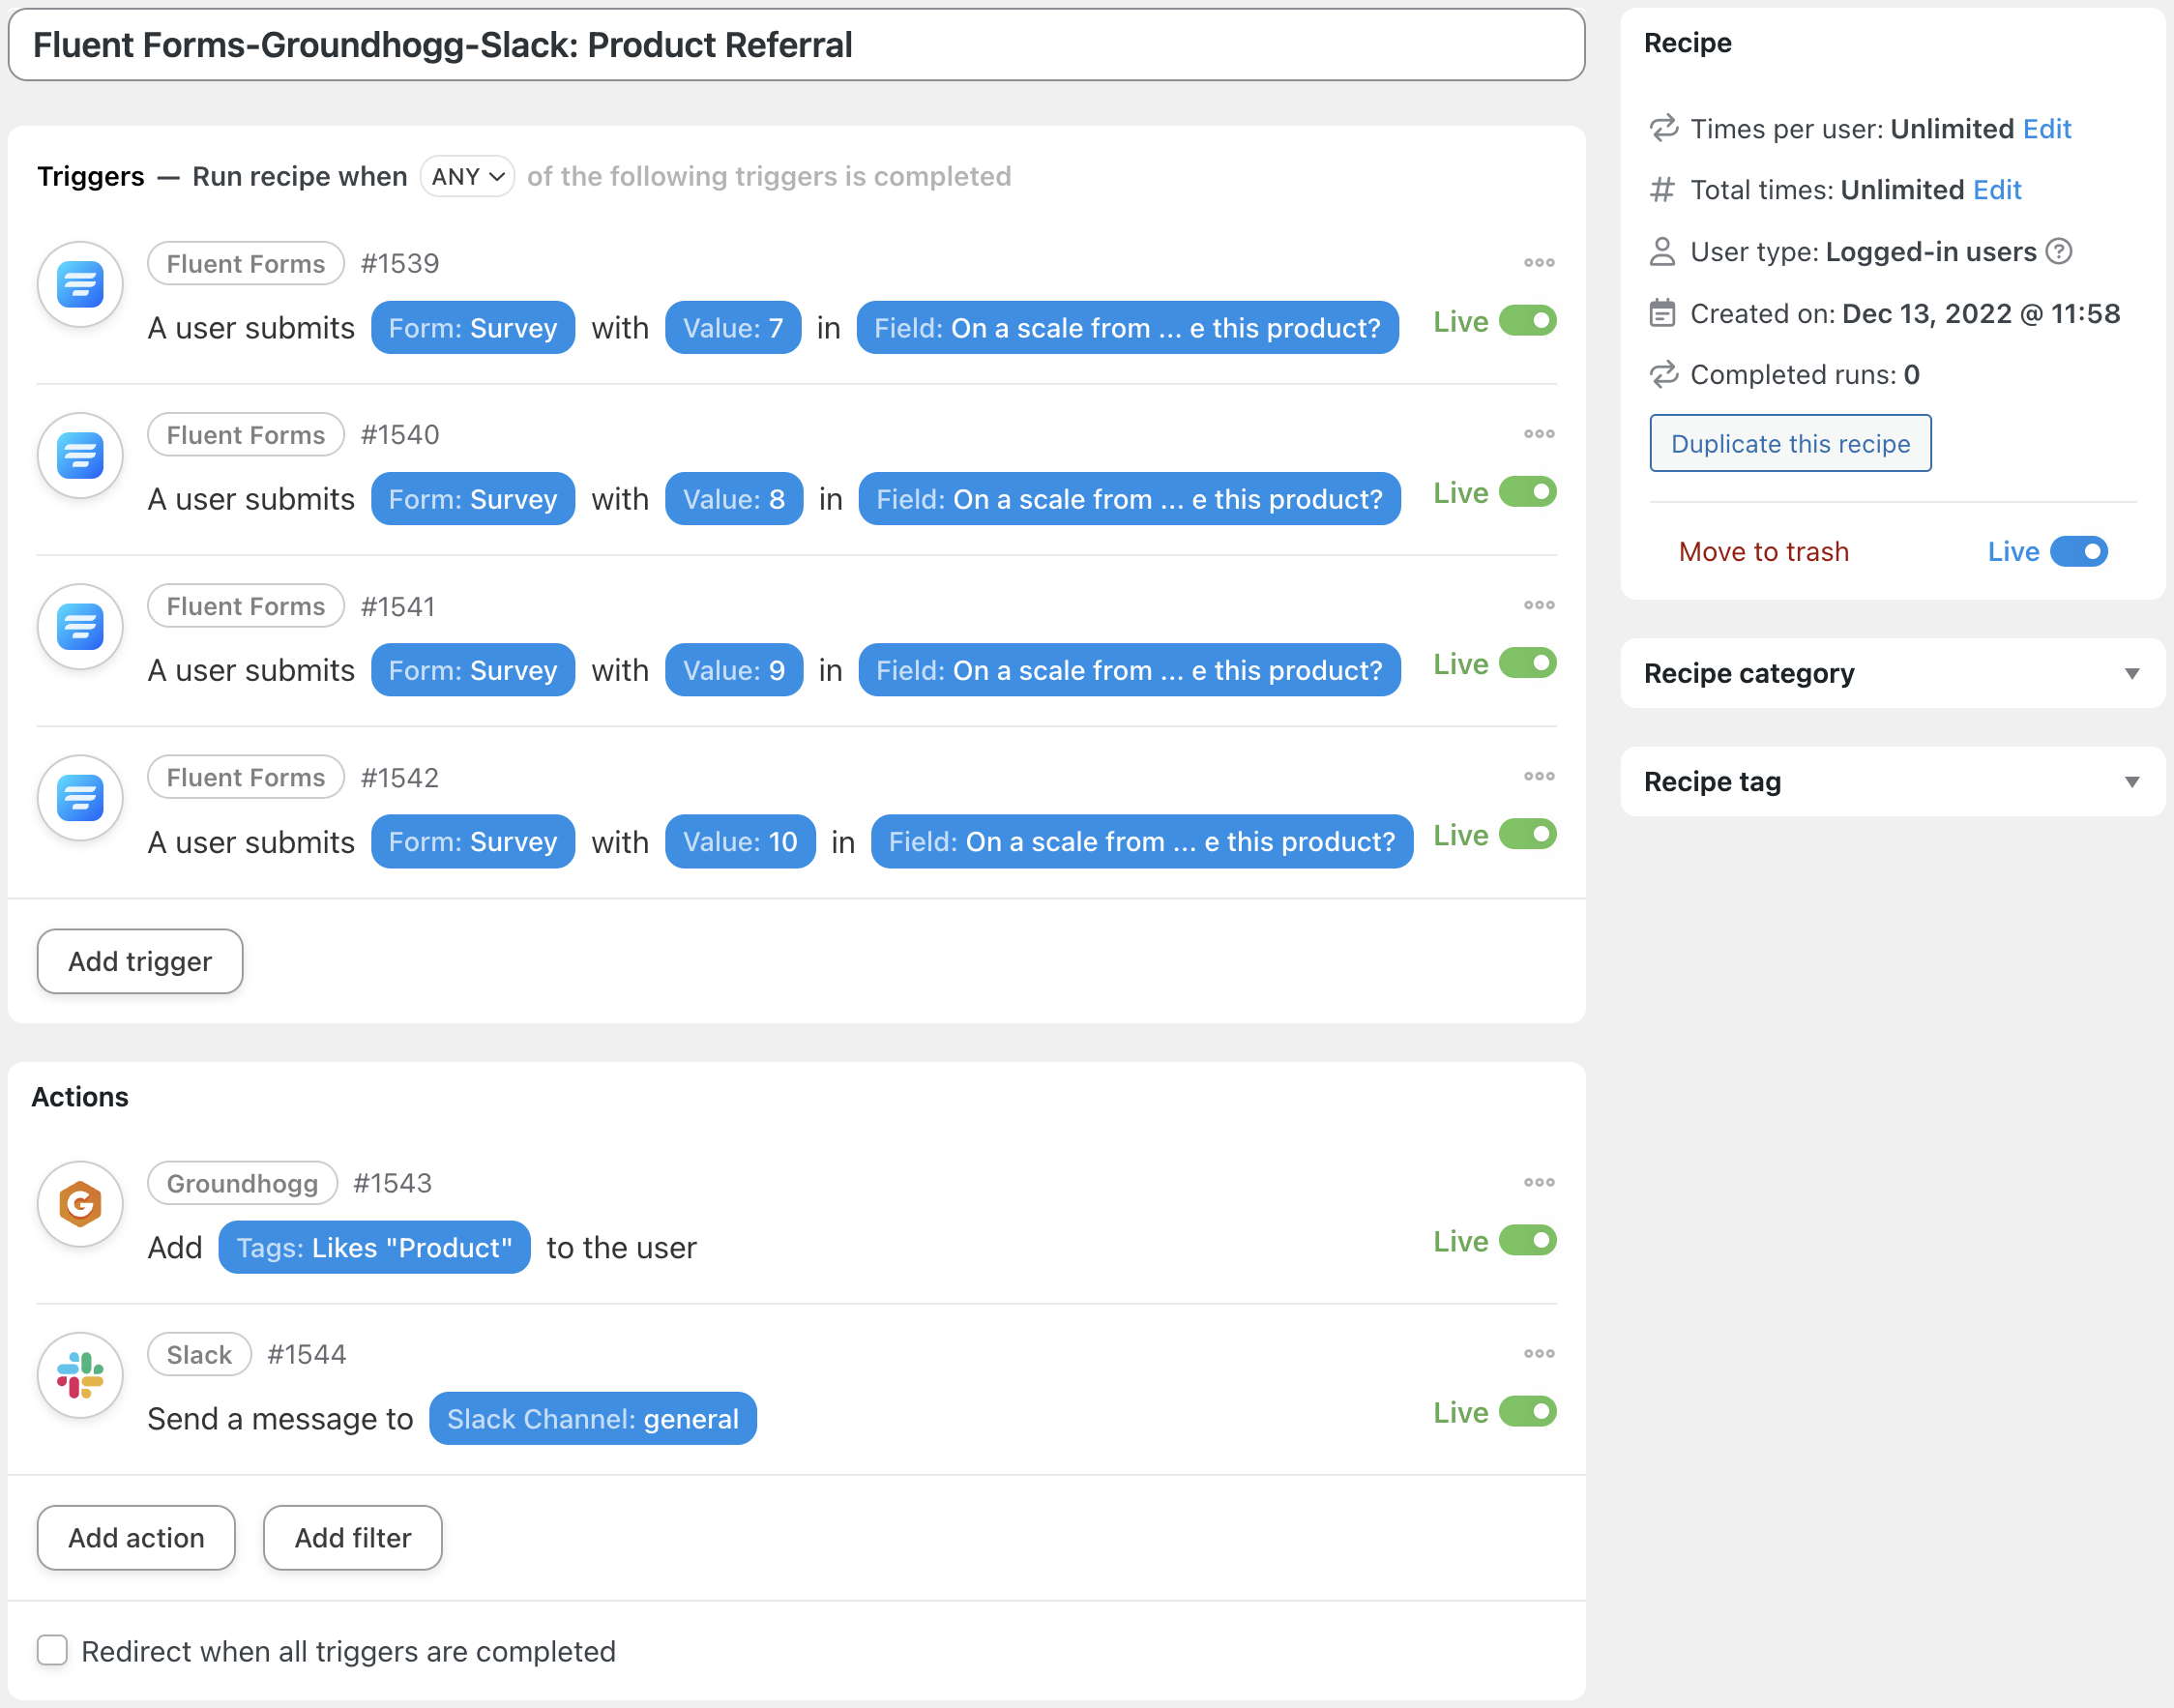2174x1708 pixels.
Task: Click the Groundhogg icon for action #1543
Action: point(80,1204)
